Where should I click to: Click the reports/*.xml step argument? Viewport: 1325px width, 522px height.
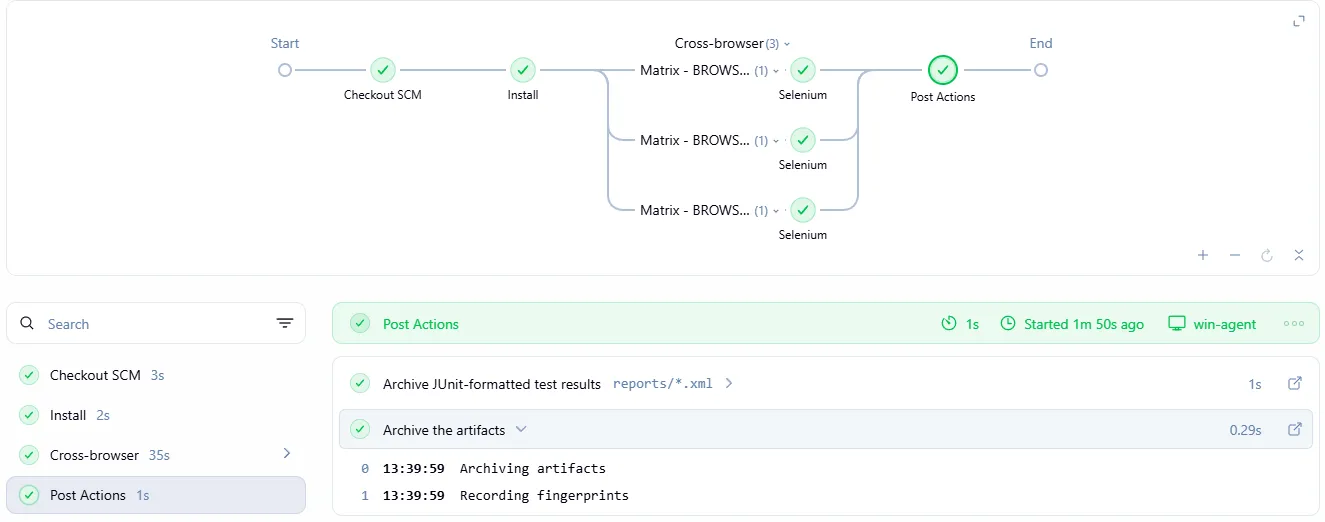click(663, 383)
